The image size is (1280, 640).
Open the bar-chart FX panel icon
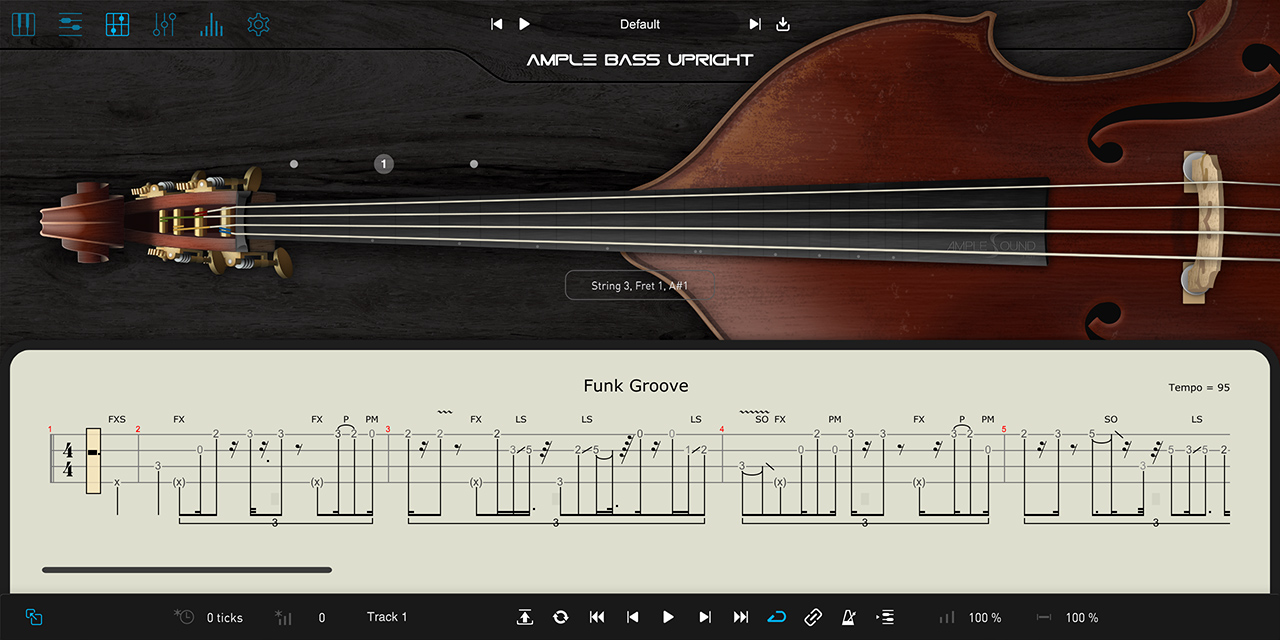[211, 24]
